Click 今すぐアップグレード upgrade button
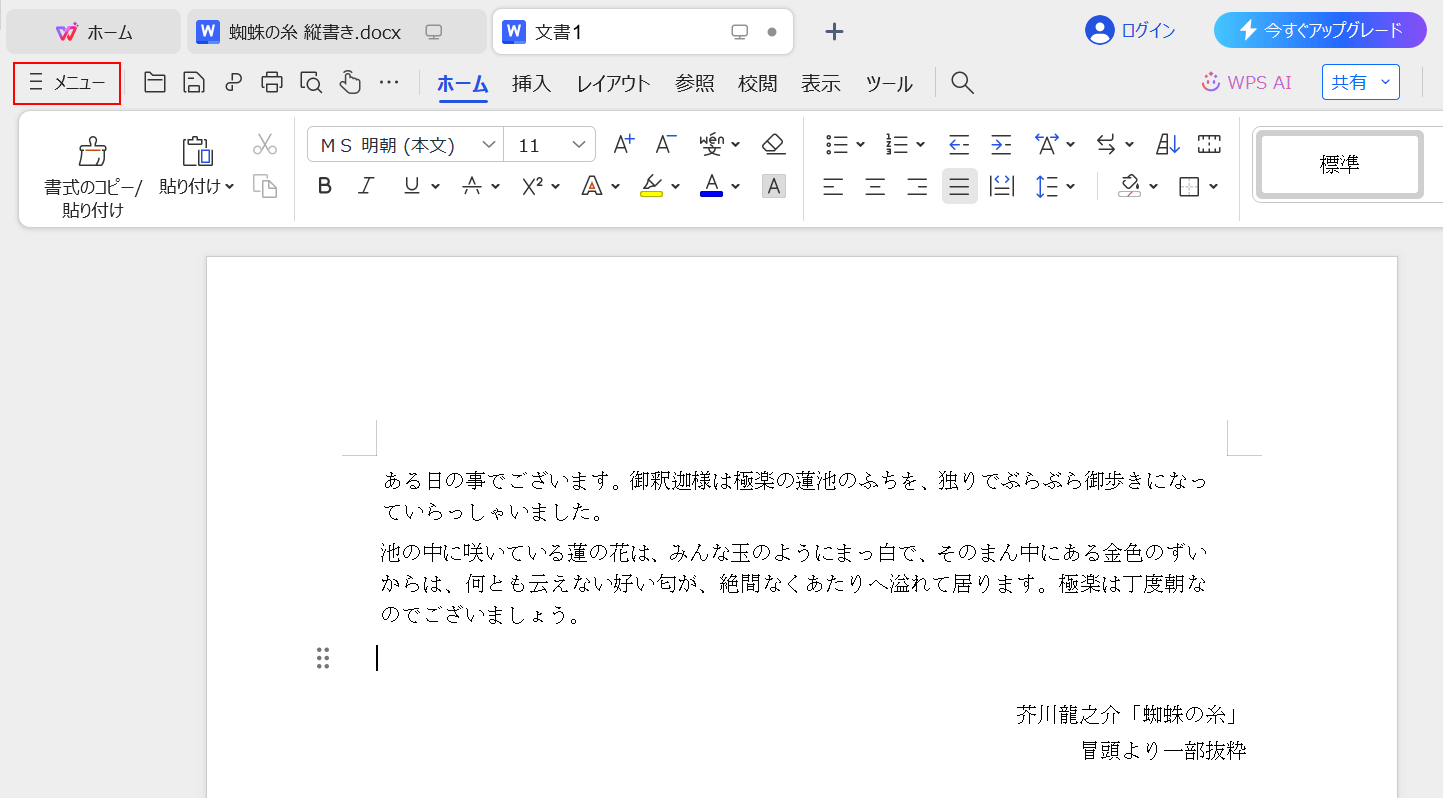 (1320, 30)
